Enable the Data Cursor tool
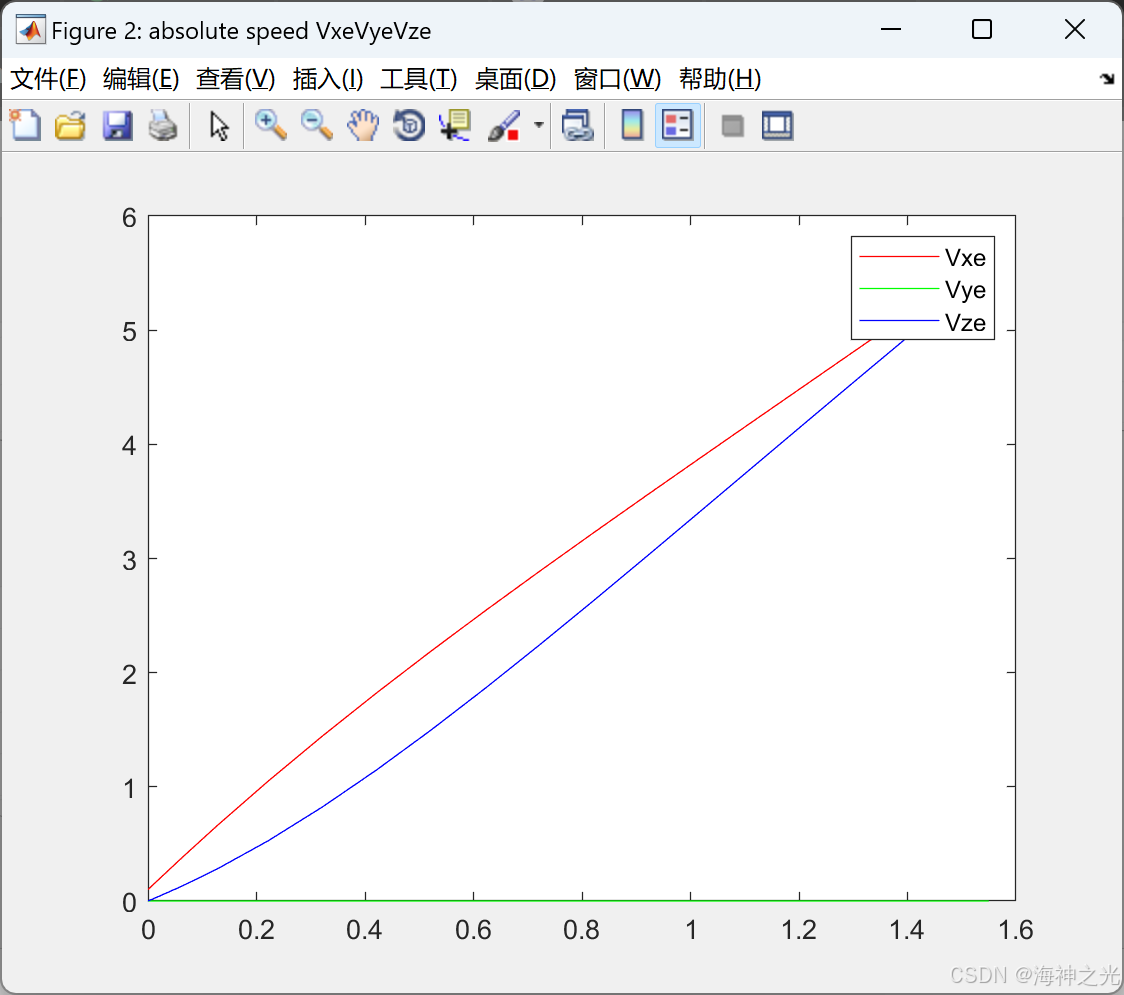 pos(455,125)
